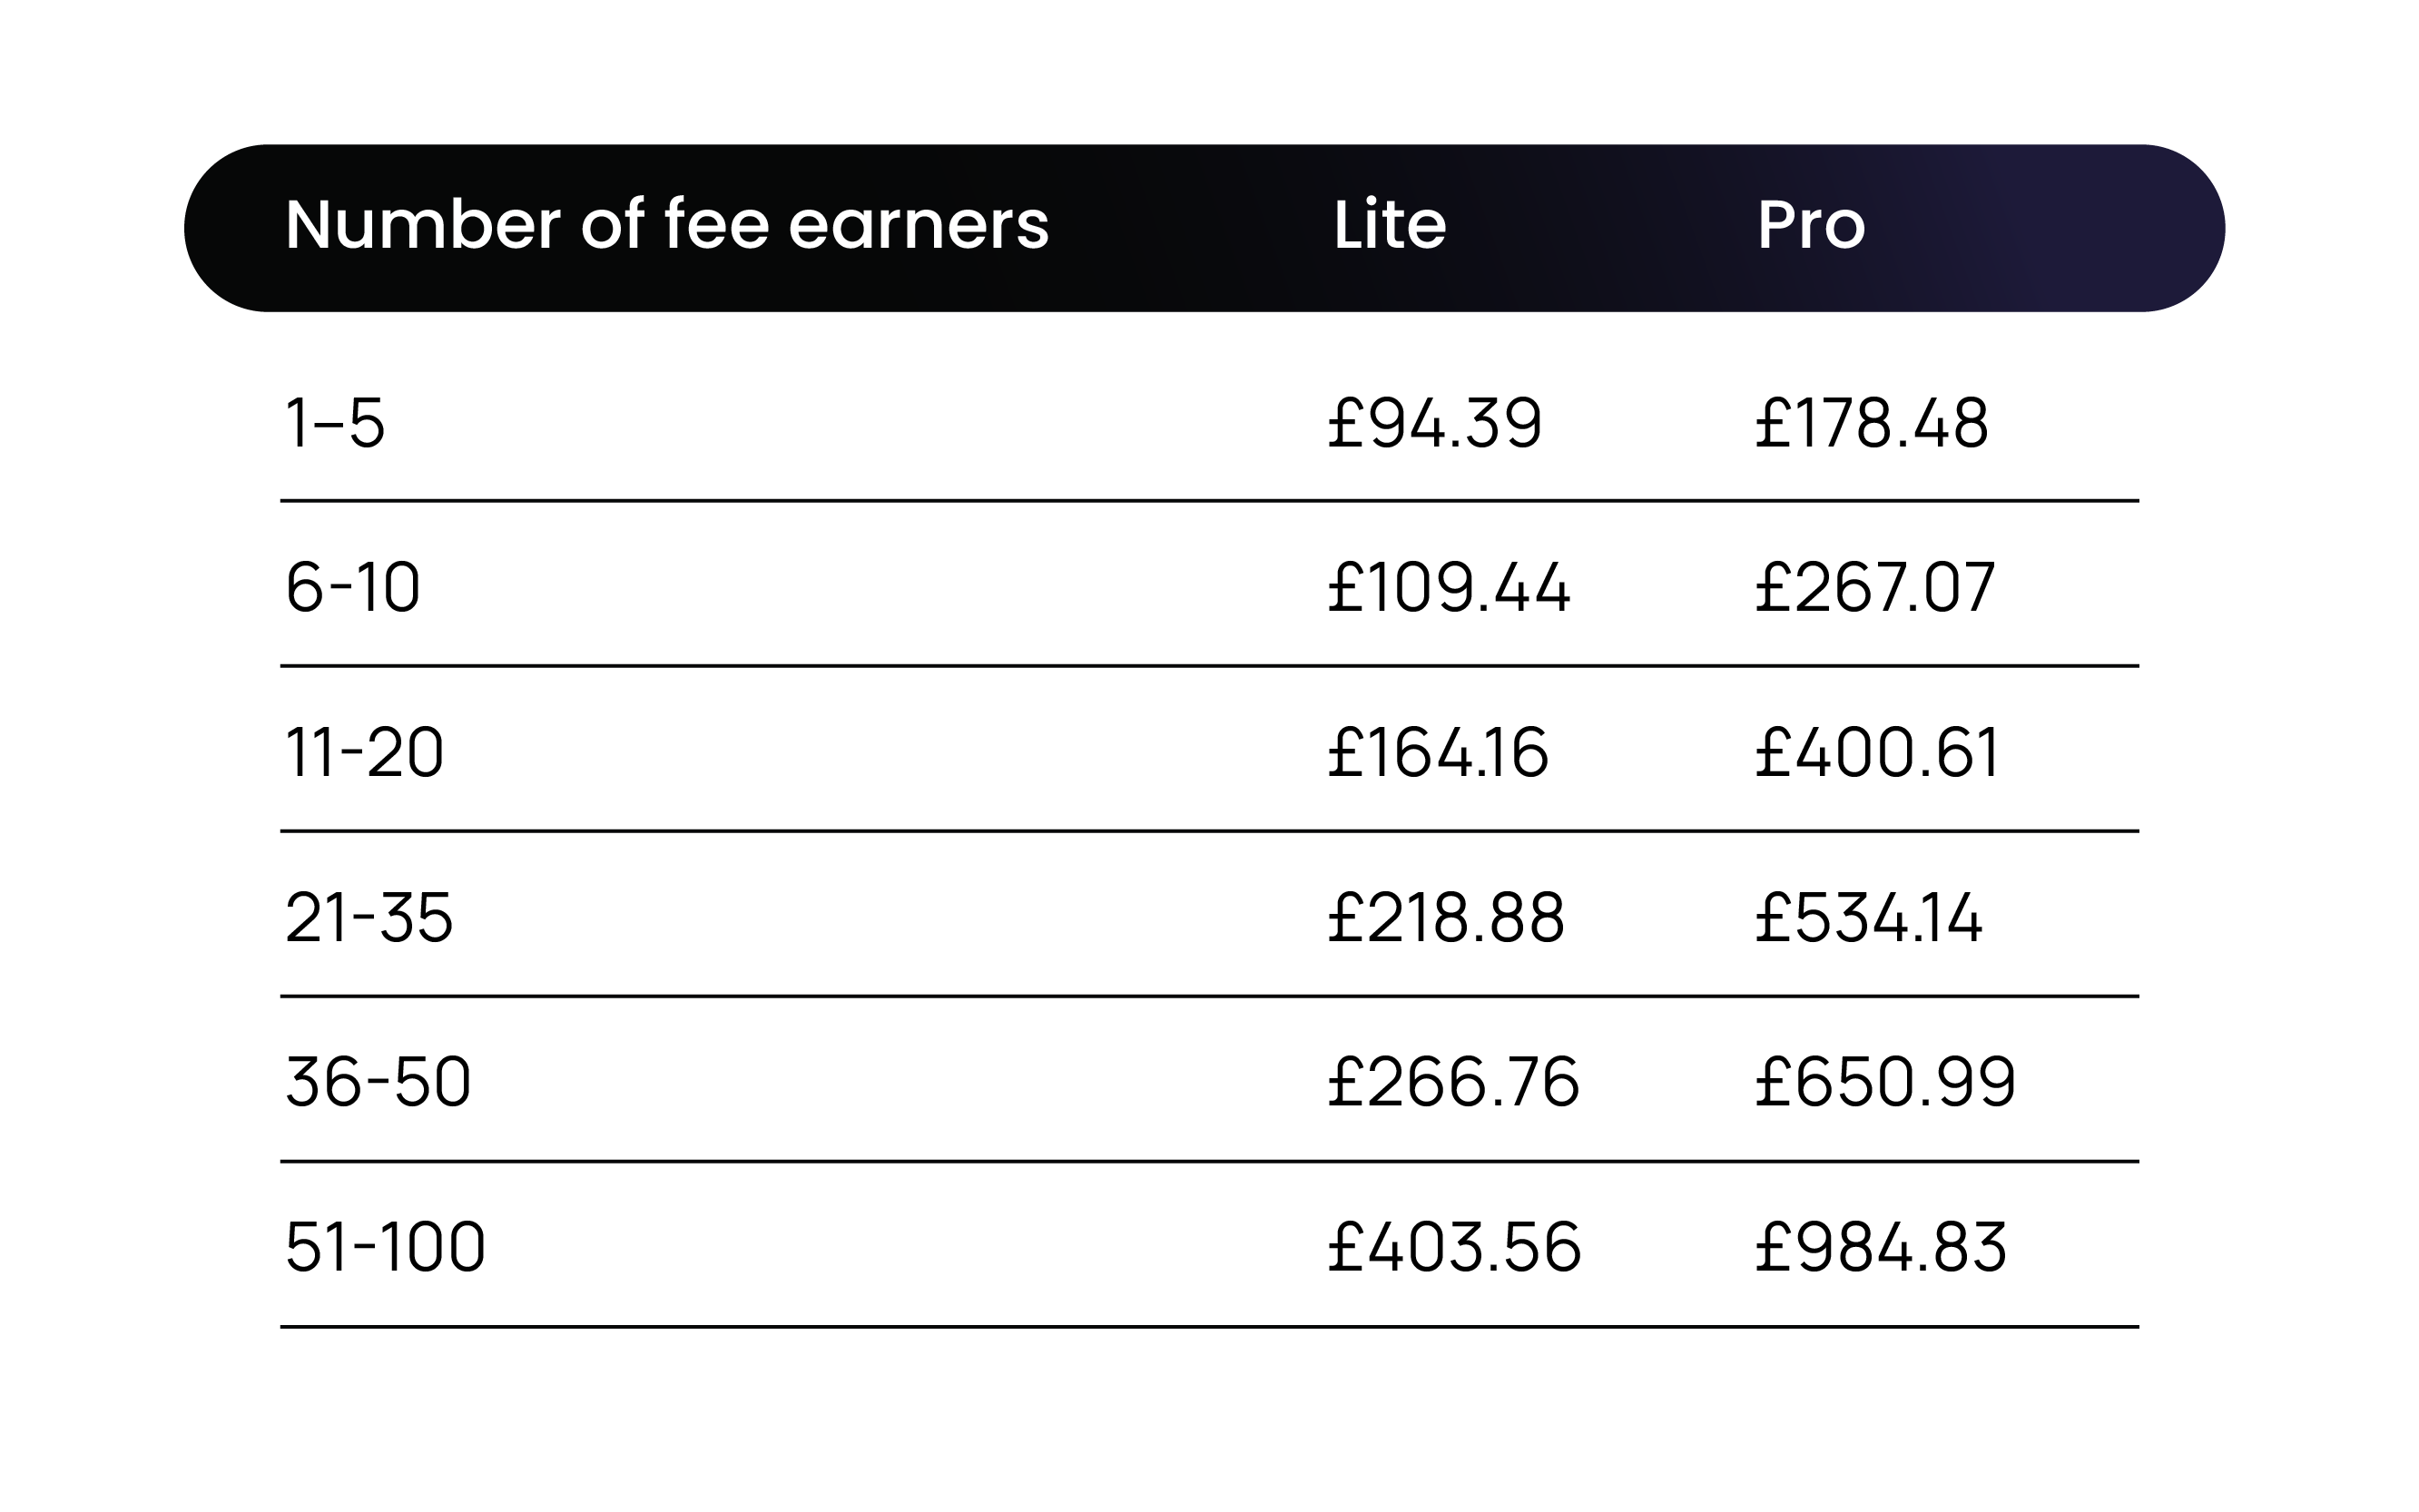Viewport: 2419px width, 1512px height.
Task: Select the Pro price £178.48
Action: [1871, 423]
